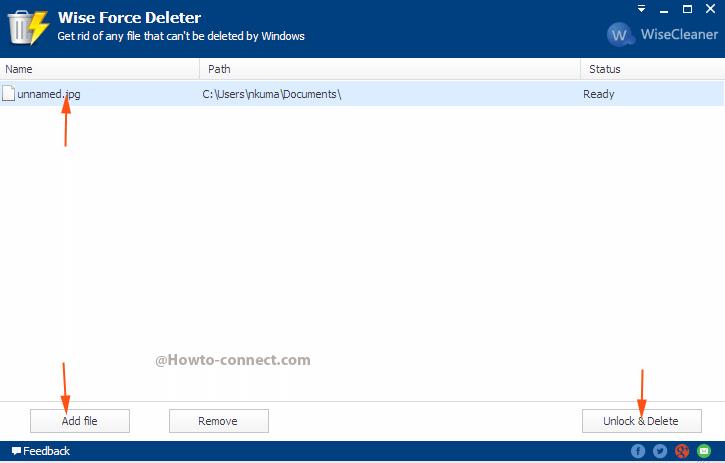Select the unnamed.jpg file row

362,94
